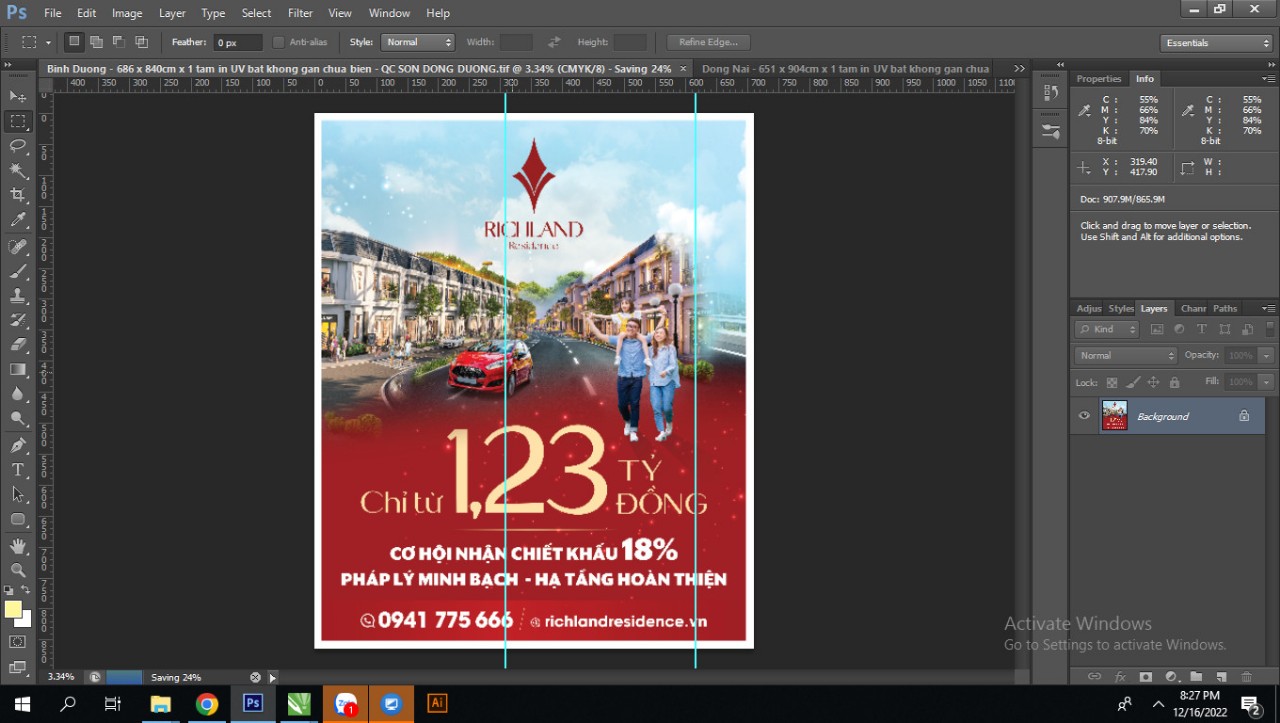
Task: Select the Zoom tool
Action: 18,571
